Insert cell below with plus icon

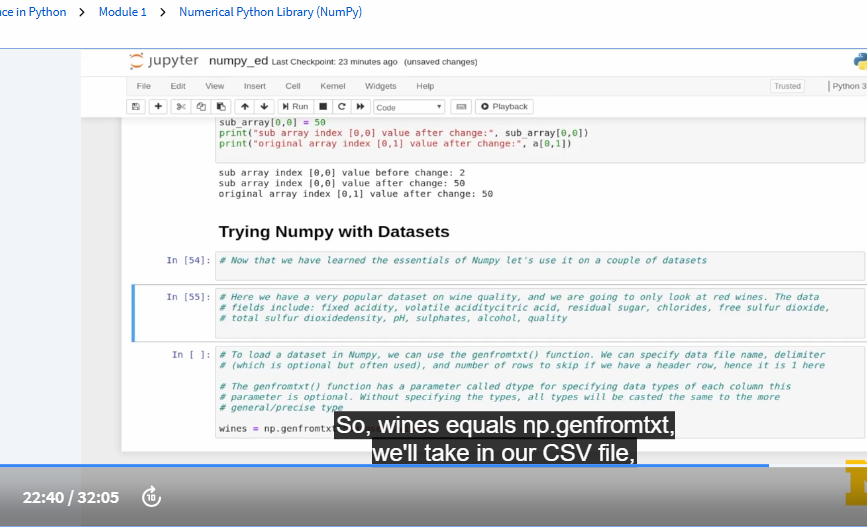[x=158, y=107]
